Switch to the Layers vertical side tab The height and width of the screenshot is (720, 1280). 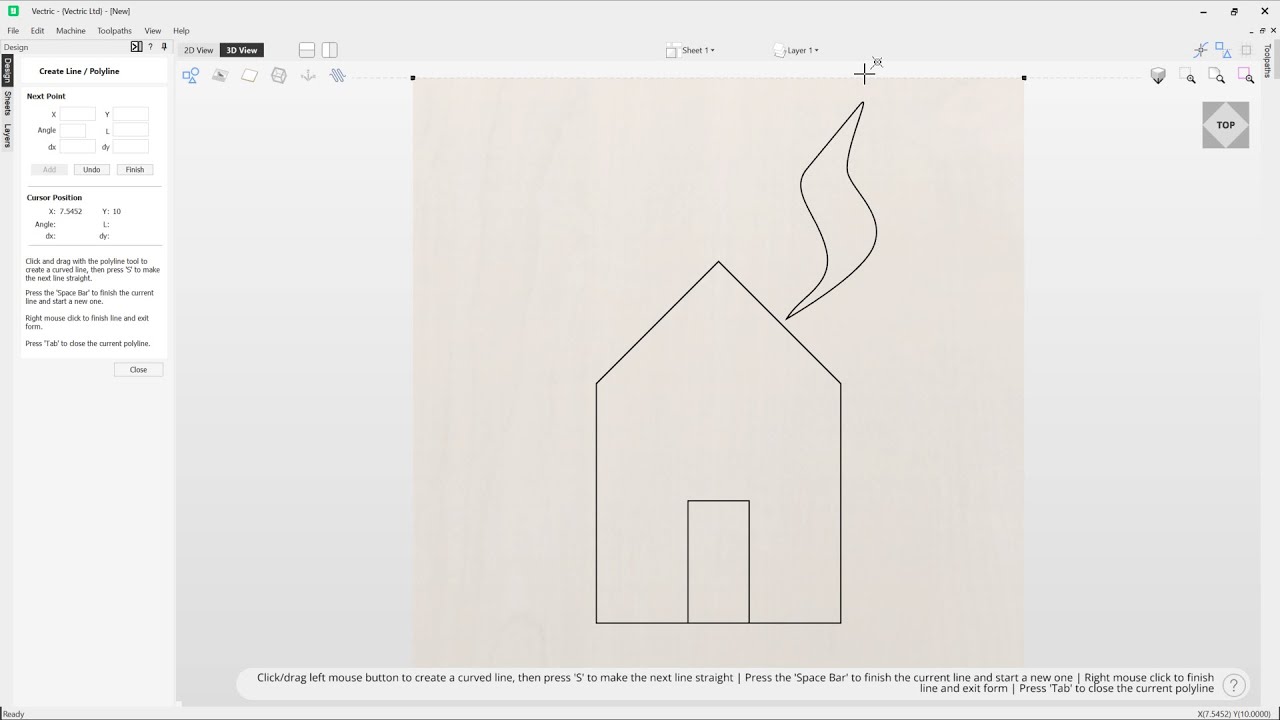coord(7,135)
